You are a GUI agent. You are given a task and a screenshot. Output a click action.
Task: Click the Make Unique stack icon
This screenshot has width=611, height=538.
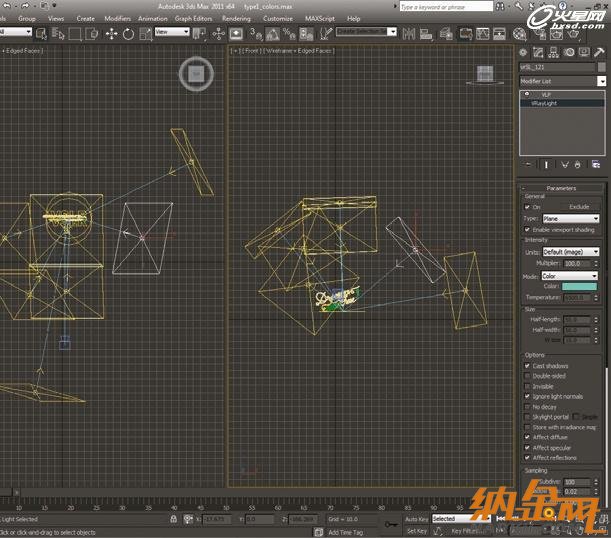click(x=565, y=165)
